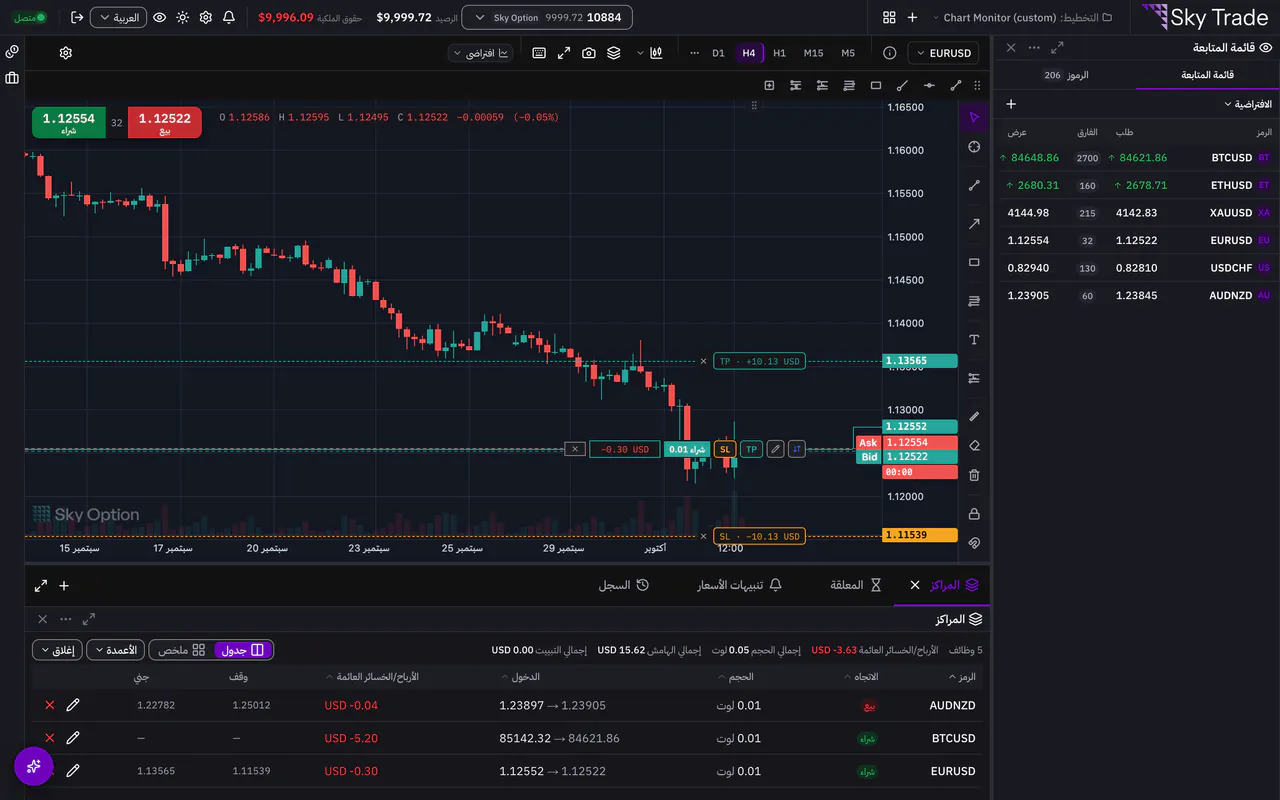
Task: Add a symbol with the watchlist plus icon
Action: [x=1011, y=104]
